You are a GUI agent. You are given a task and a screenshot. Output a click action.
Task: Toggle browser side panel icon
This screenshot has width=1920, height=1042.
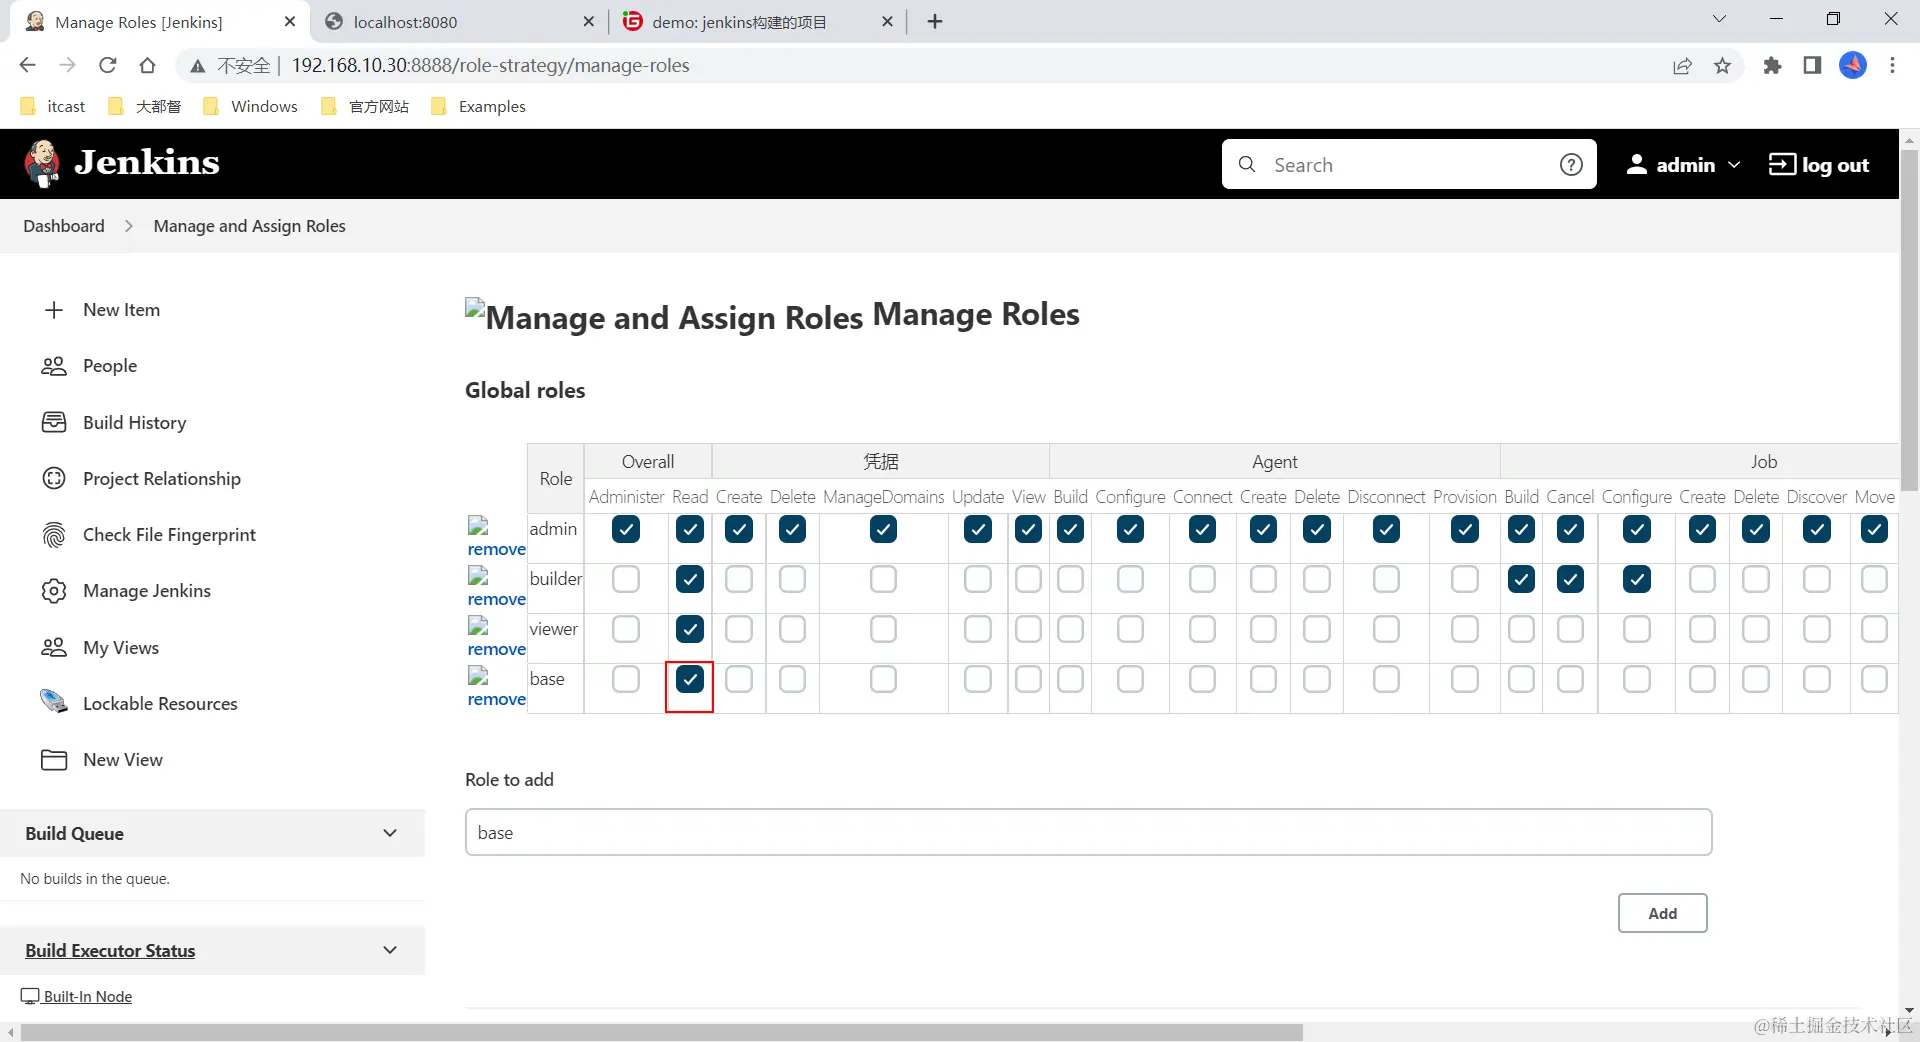coord(1812,66)
